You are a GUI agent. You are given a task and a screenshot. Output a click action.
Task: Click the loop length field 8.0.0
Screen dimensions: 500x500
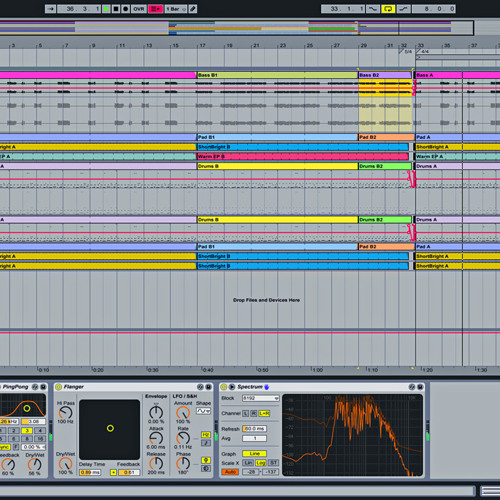pos(434,9)
